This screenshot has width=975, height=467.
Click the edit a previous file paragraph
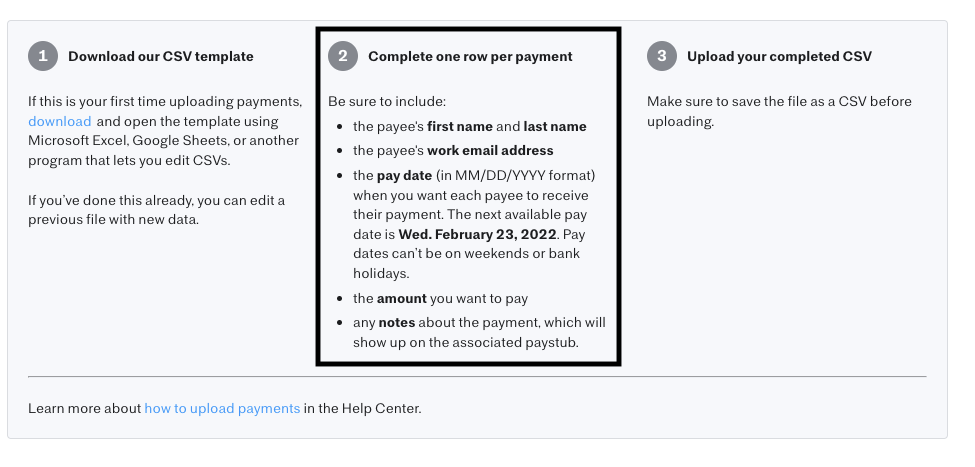click(157, 210)
